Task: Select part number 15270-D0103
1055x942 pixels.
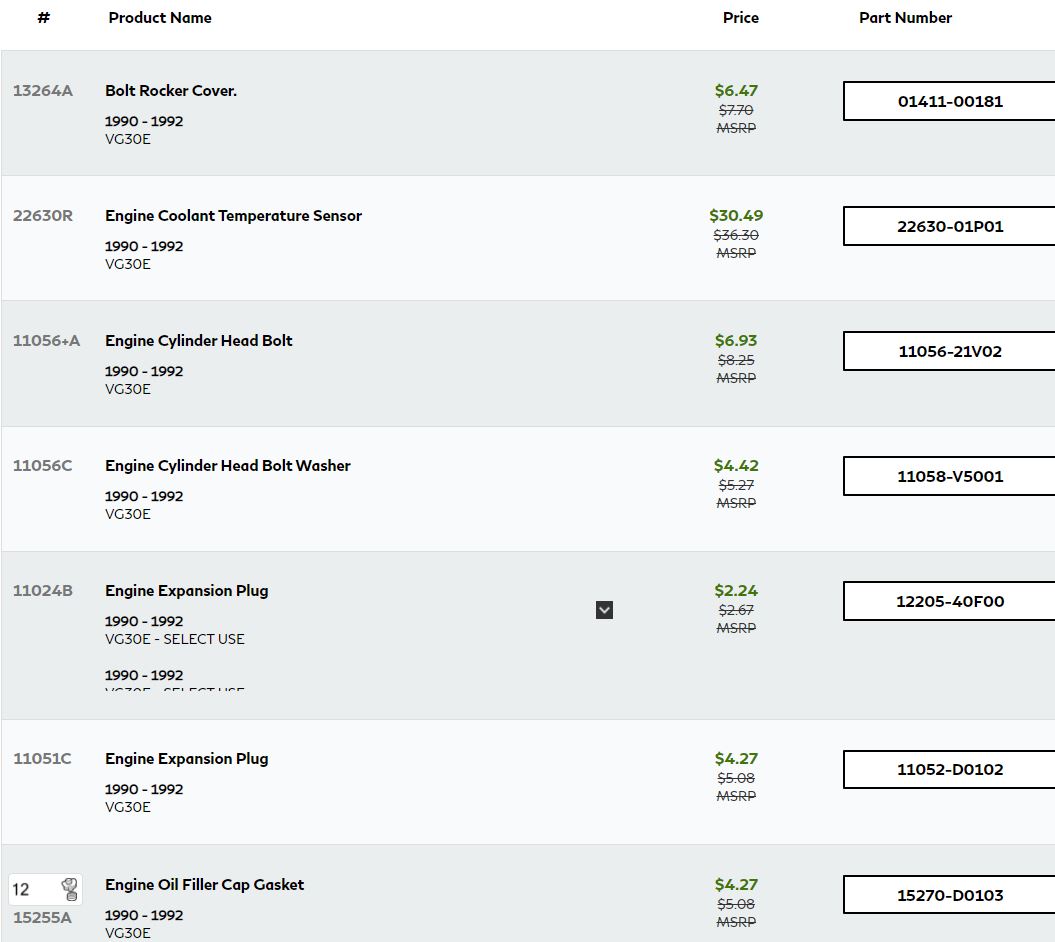Action: 949,895
